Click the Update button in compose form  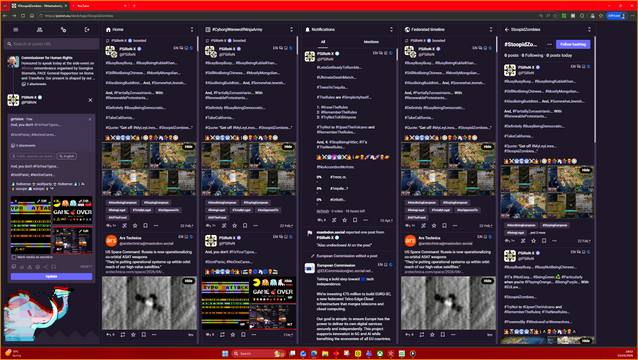[x=51, y=277]
